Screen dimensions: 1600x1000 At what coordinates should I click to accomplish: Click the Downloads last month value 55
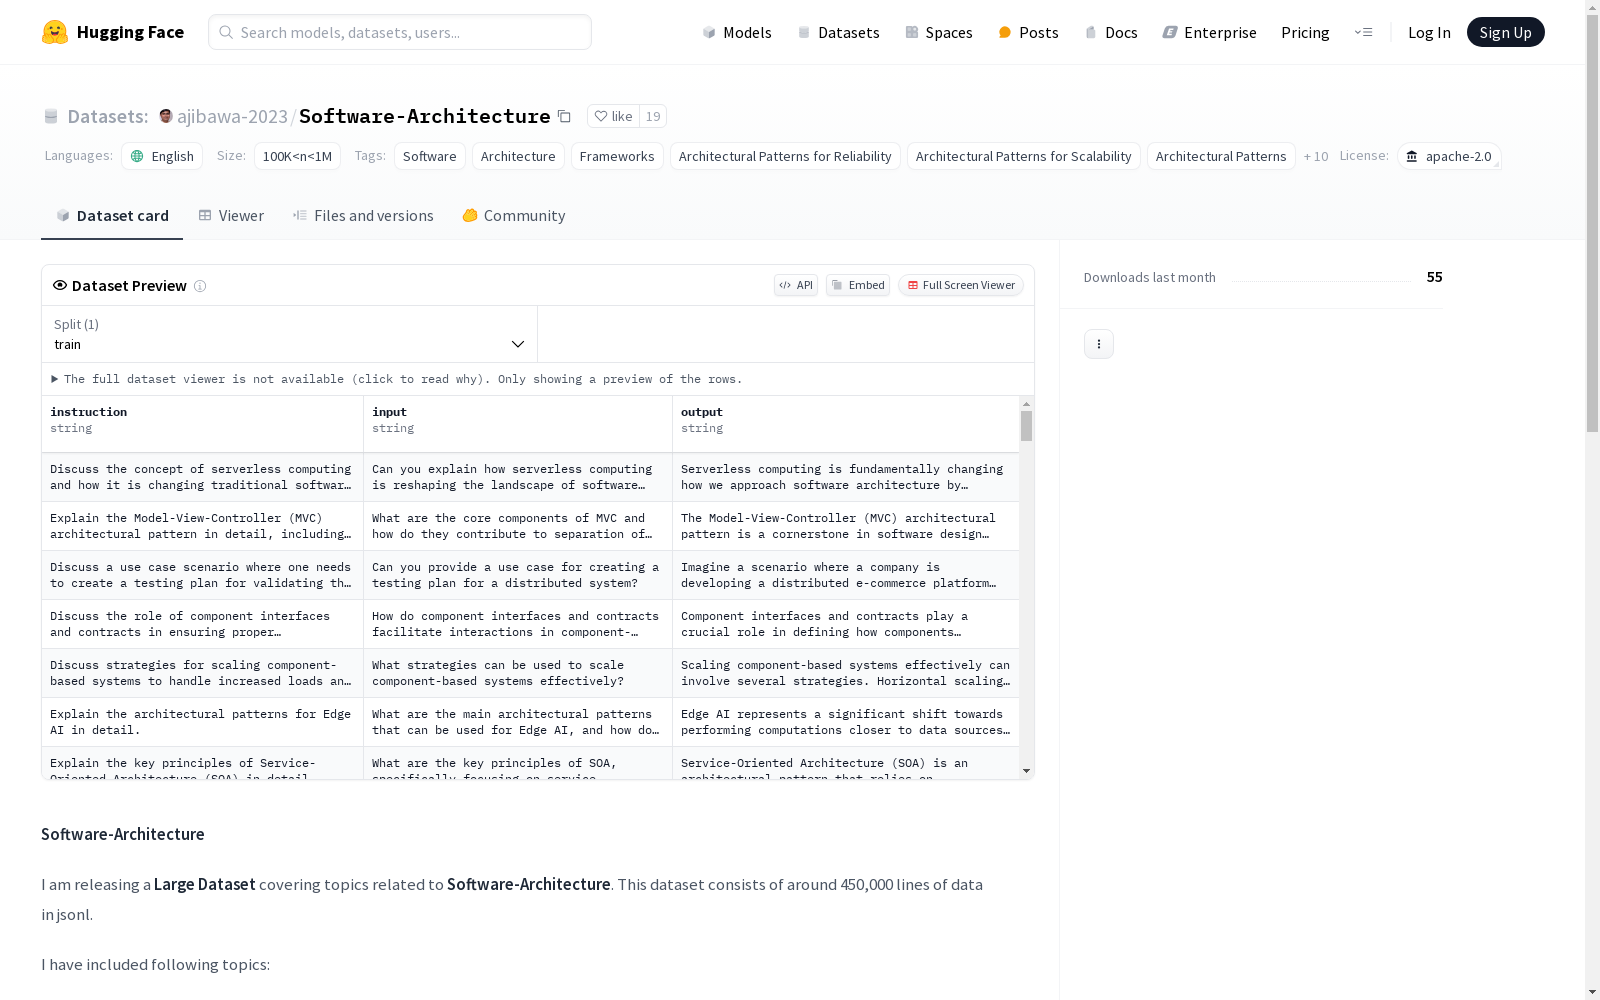point(1434,277)
